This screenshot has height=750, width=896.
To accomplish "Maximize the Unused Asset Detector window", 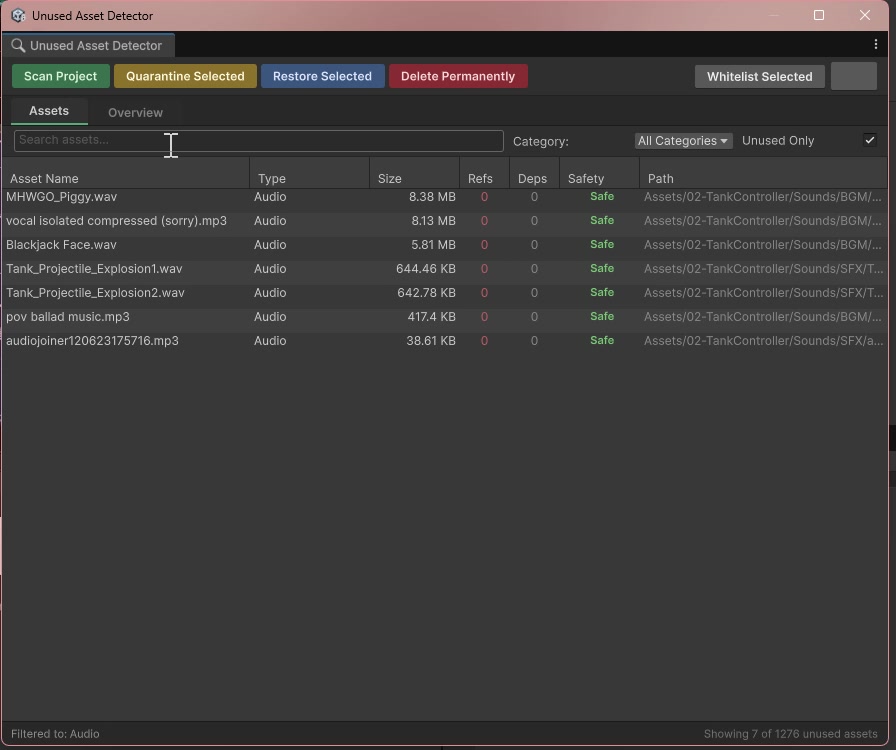I will tap(819, 15).
